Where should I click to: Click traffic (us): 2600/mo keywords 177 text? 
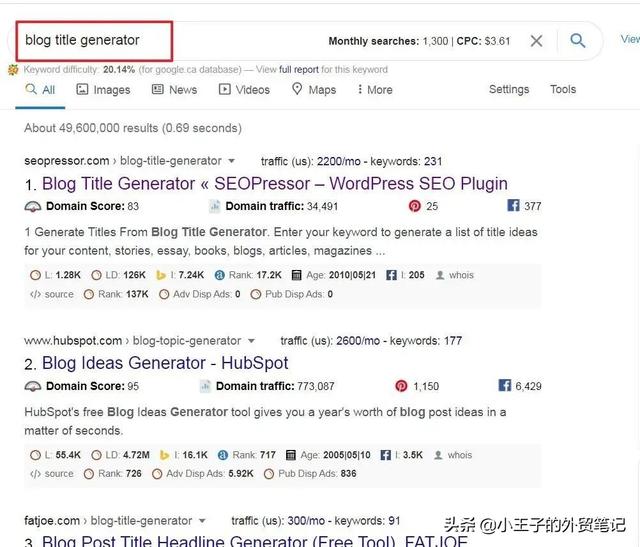[x=371, y=341]
